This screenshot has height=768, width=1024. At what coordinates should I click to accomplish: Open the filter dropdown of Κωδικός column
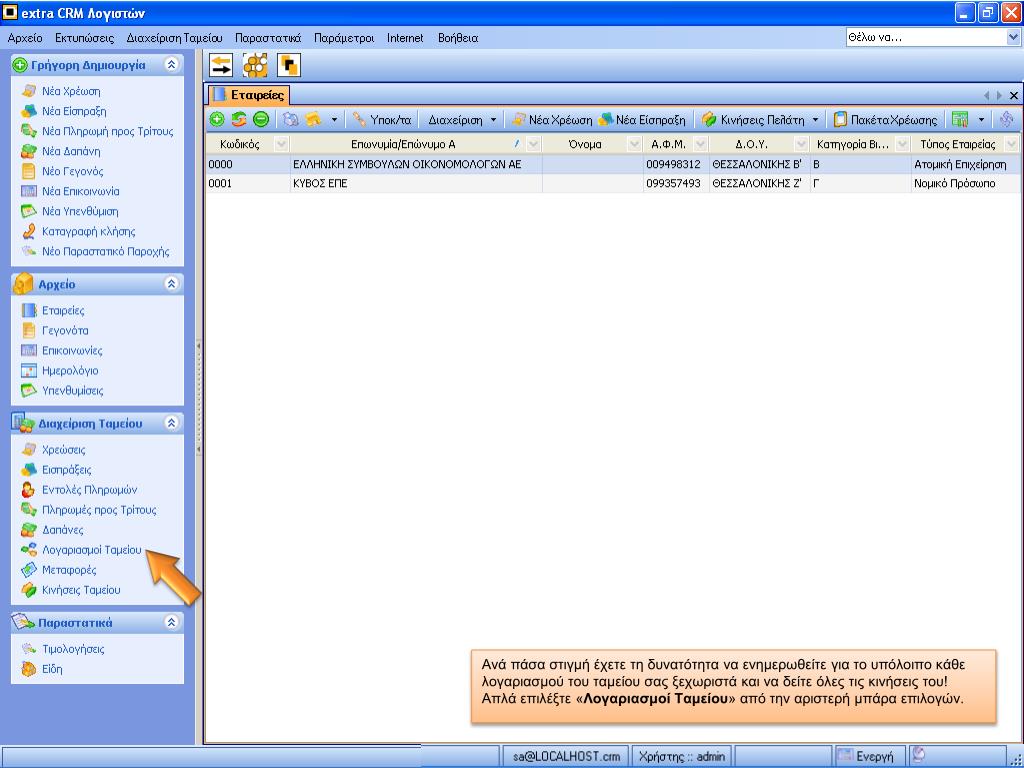pos(281,144)
